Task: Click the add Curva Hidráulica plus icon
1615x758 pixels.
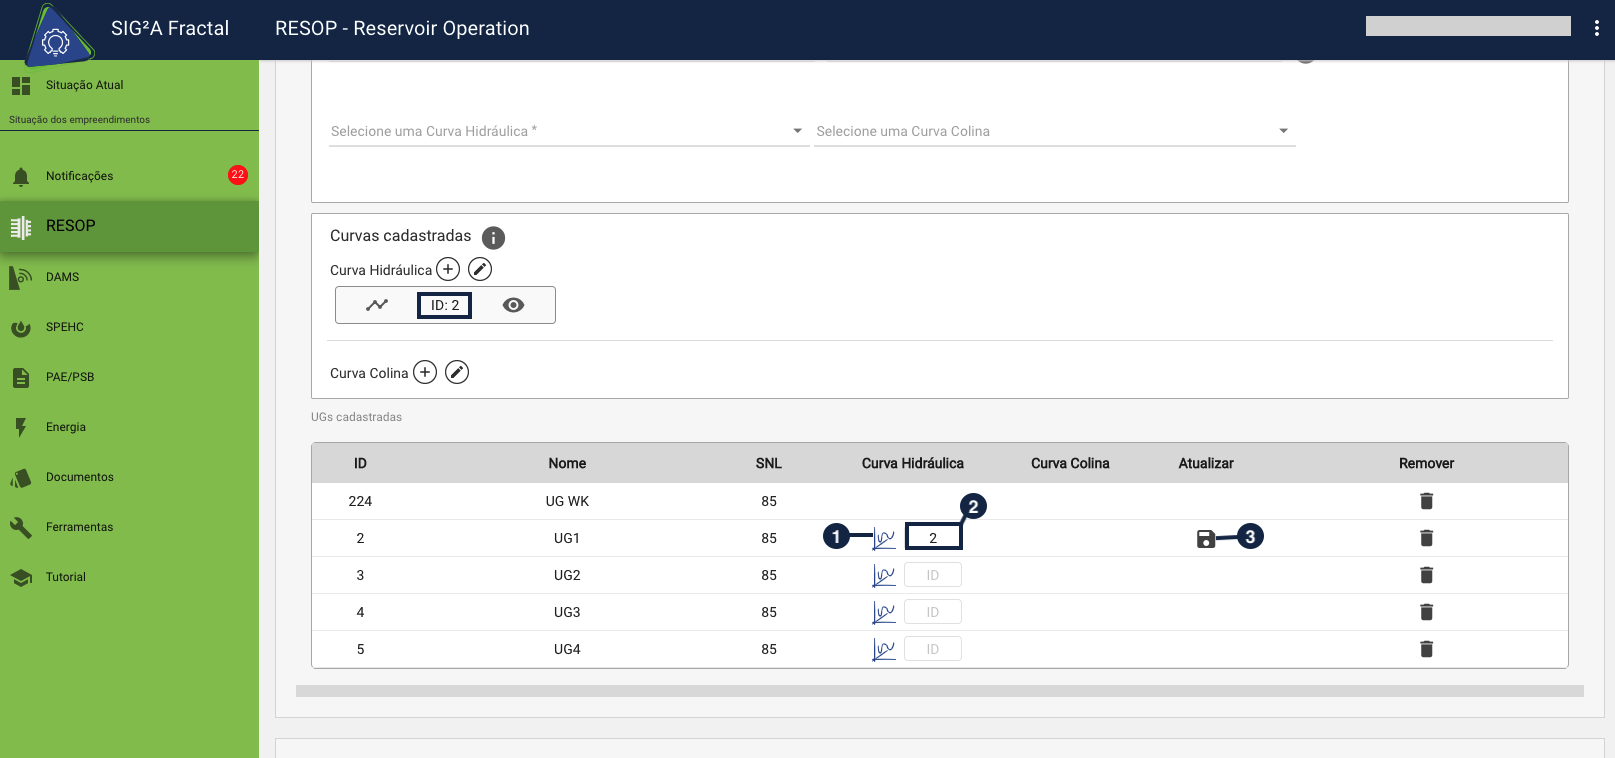Action: pyautogui.click(x=448, y=269)
